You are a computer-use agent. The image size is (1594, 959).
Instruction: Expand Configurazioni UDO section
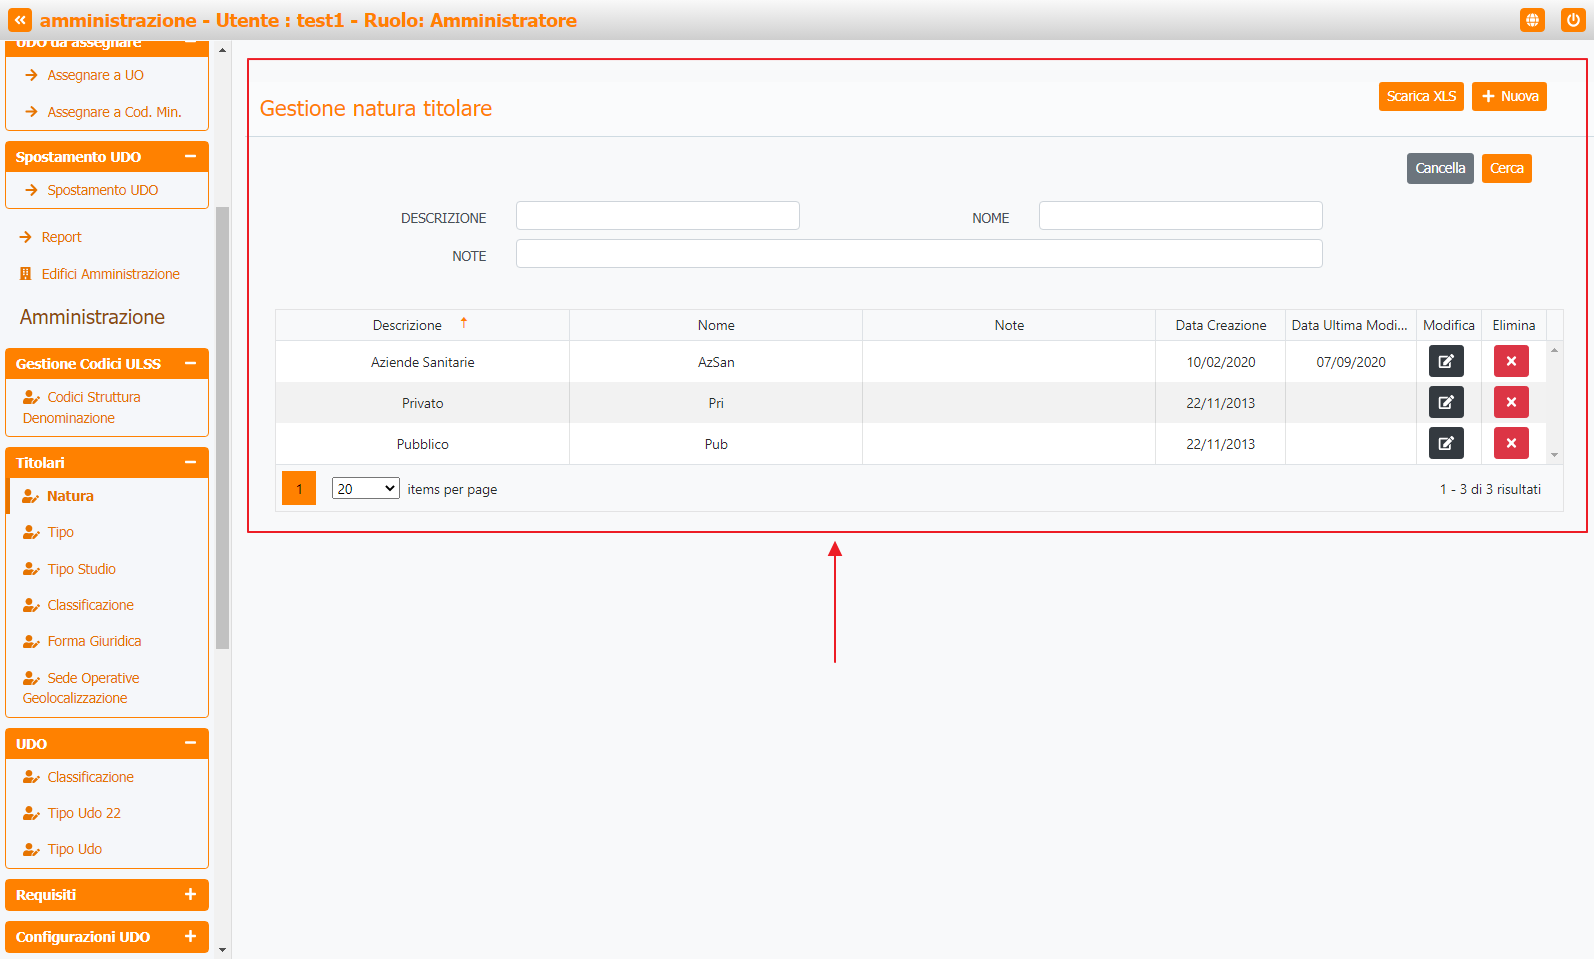(x=190, y=937)
